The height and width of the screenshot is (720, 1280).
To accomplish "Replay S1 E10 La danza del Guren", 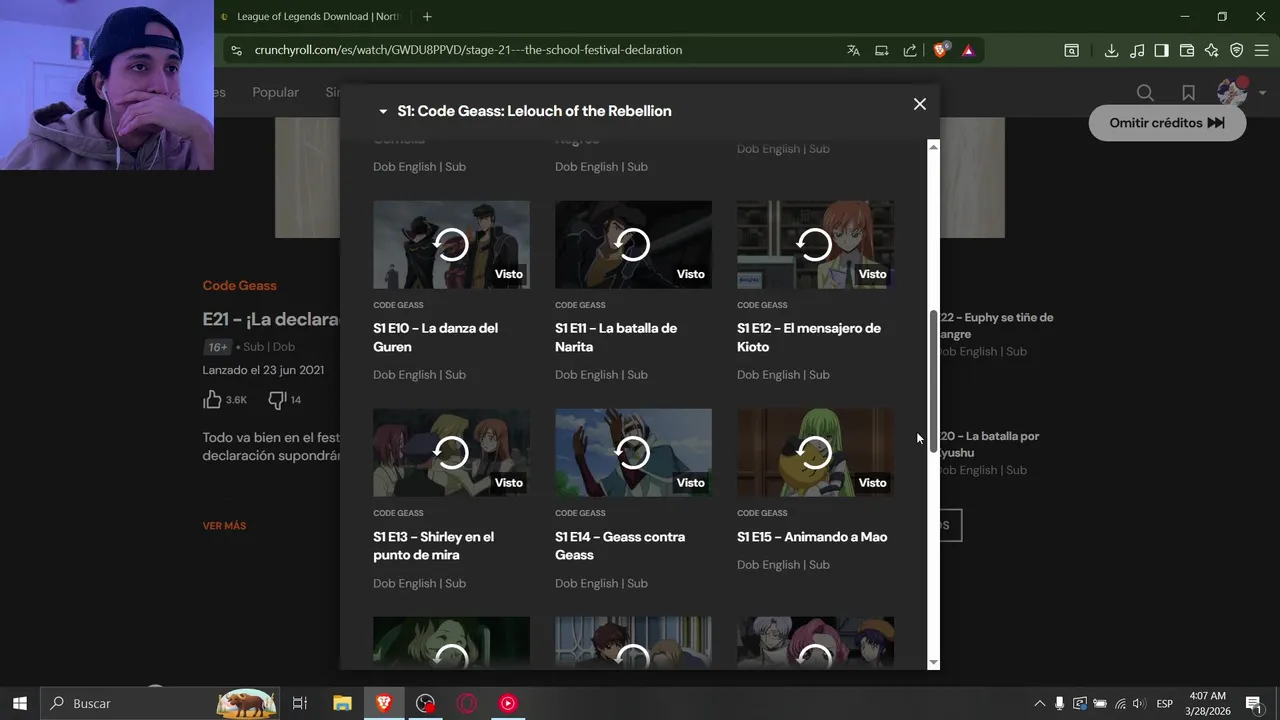I will [451, 244].
